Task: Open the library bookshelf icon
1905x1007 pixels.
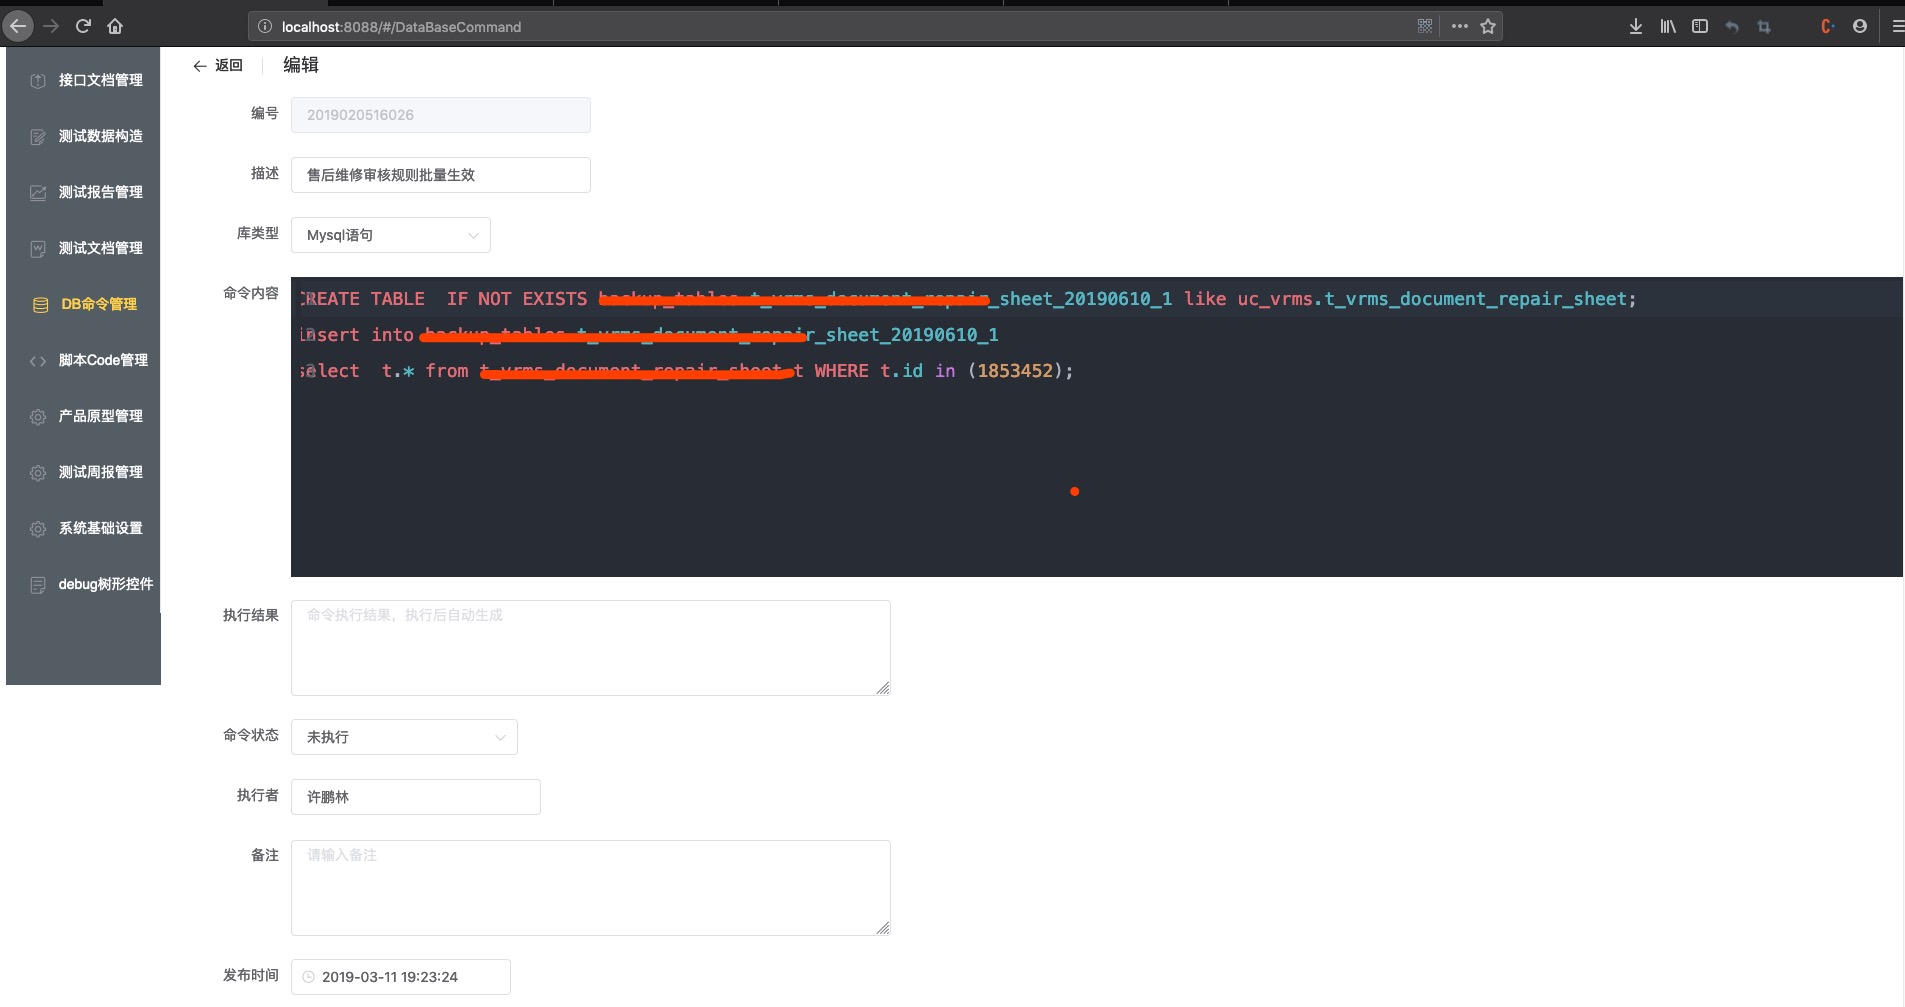Action: coord(1668,26)
